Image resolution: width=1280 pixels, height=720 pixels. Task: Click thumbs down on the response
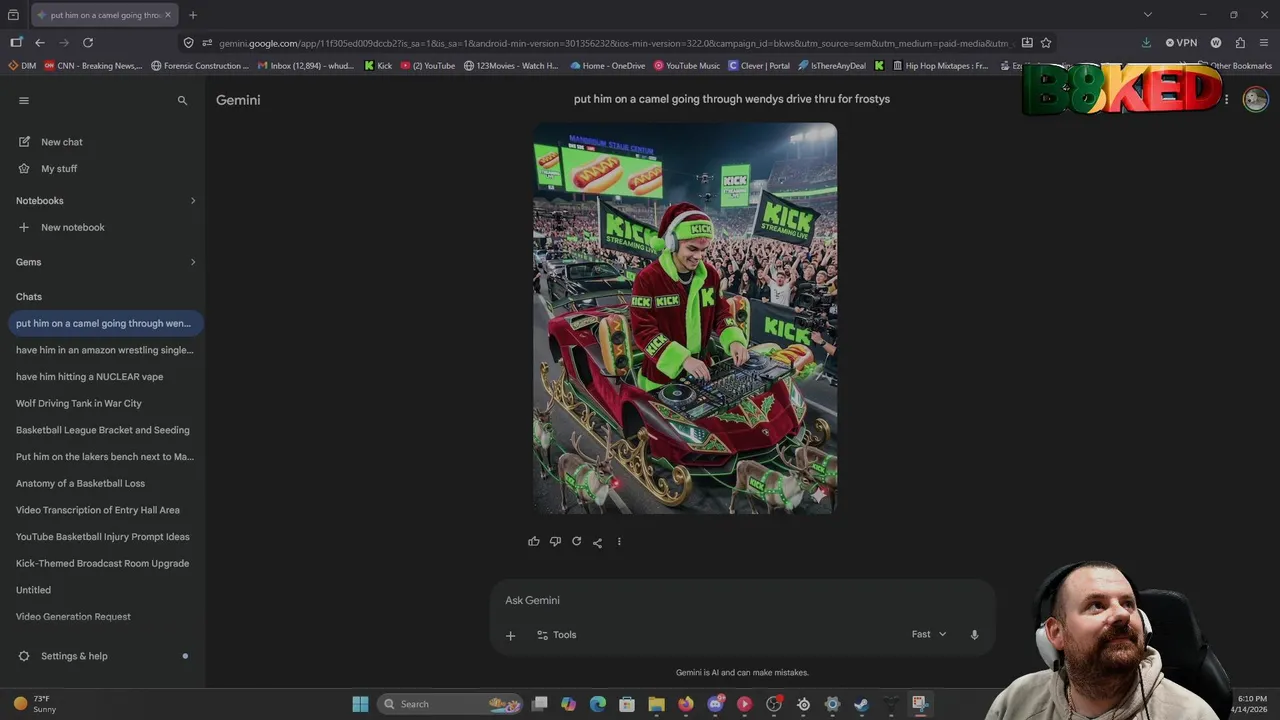[555, 541]
